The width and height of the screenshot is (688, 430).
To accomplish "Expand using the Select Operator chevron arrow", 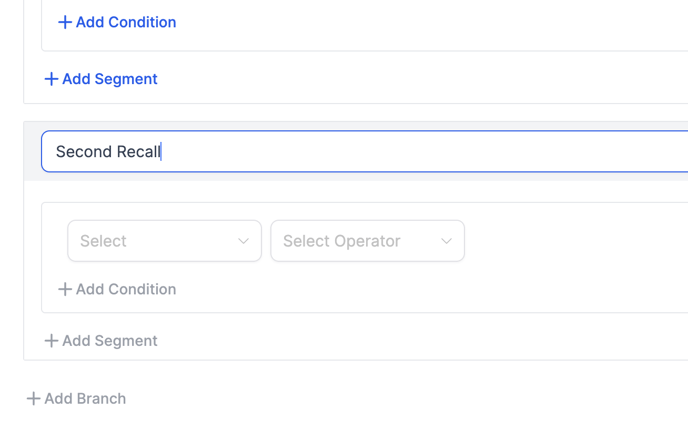I will click(446, 241).
